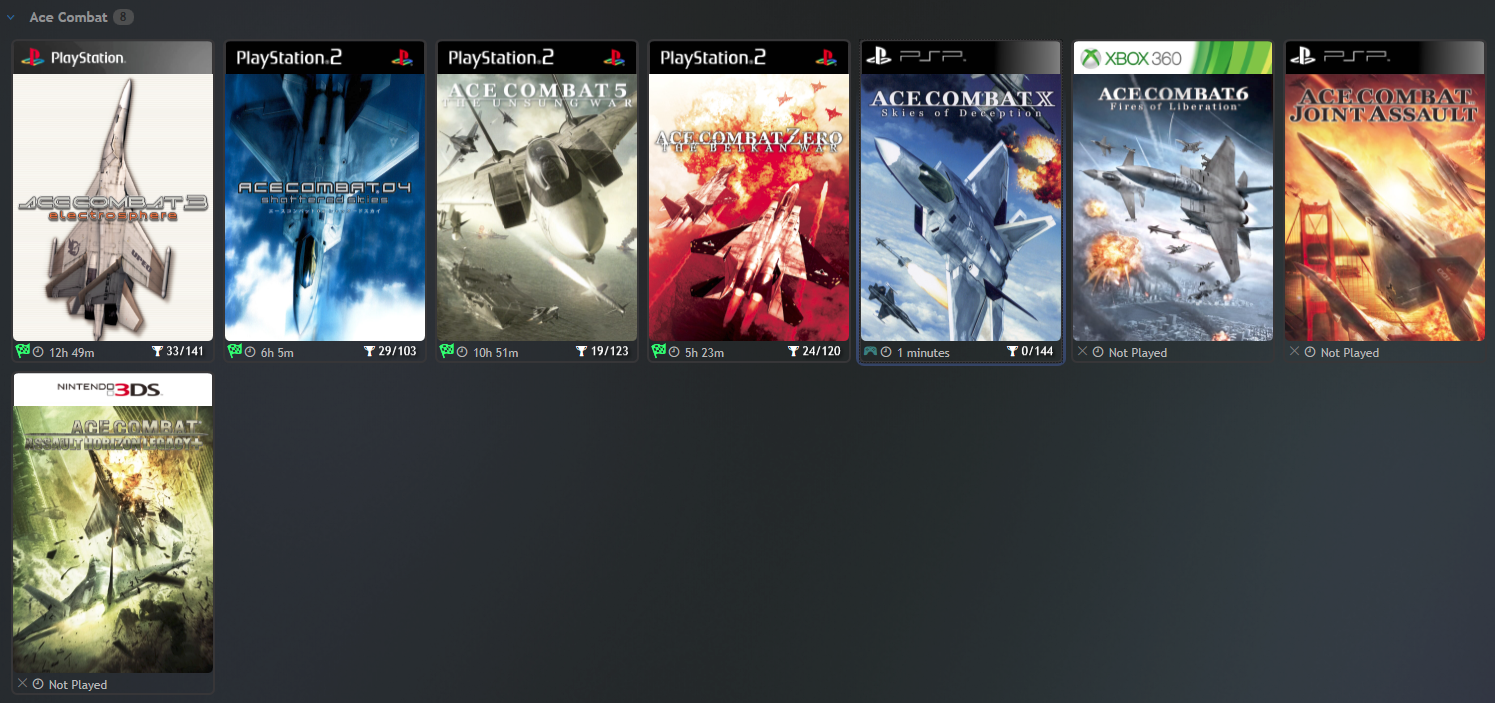Click clock icon beside 5h 23m
The height and width of the screenshot is (703, 1495).
coord(674,352)
